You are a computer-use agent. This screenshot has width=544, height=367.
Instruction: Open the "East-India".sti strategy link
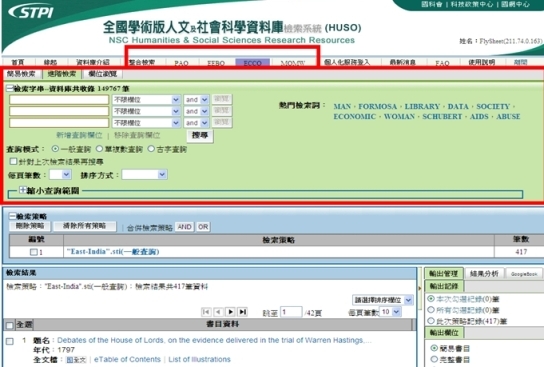click(x=113, y=252)
